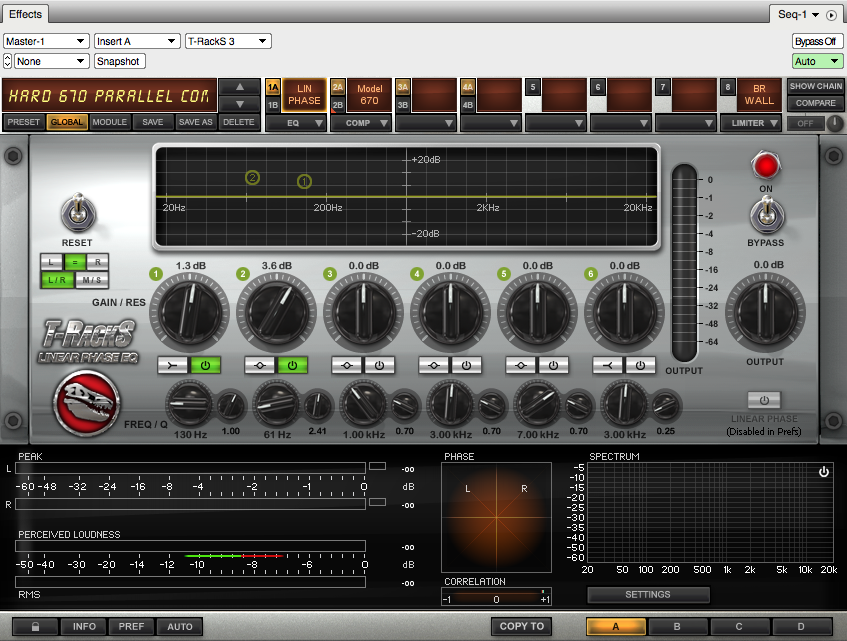Click the DELETE preset button

coord(239,122)
